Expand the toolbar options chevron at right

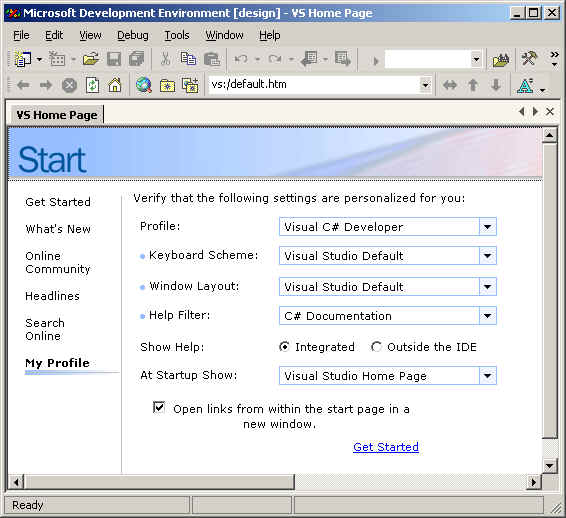[x=554, y=58]
